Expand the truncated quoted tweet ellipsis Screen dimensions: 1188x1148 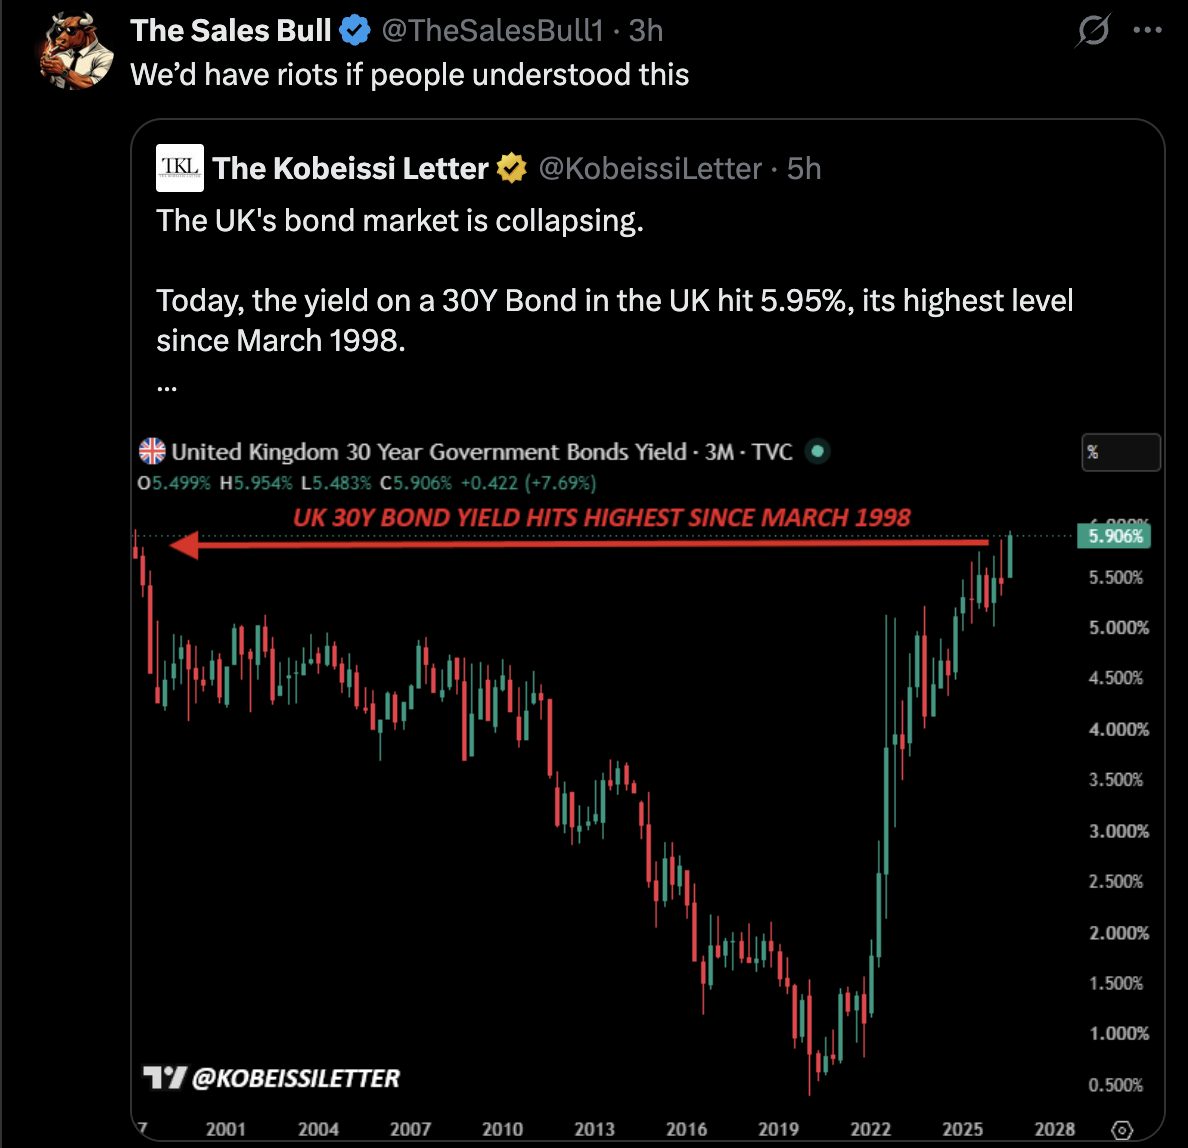click(167, 388)
